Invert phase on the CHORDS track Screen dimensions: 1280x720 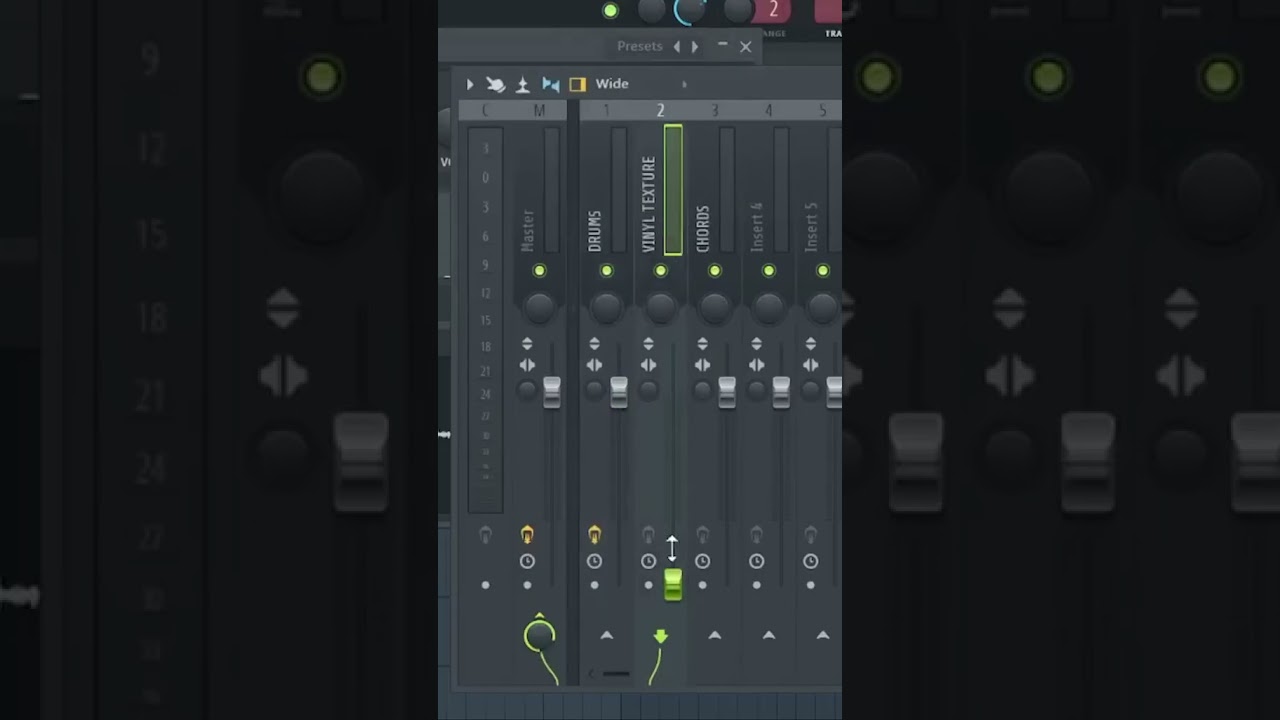click(702, 344)
